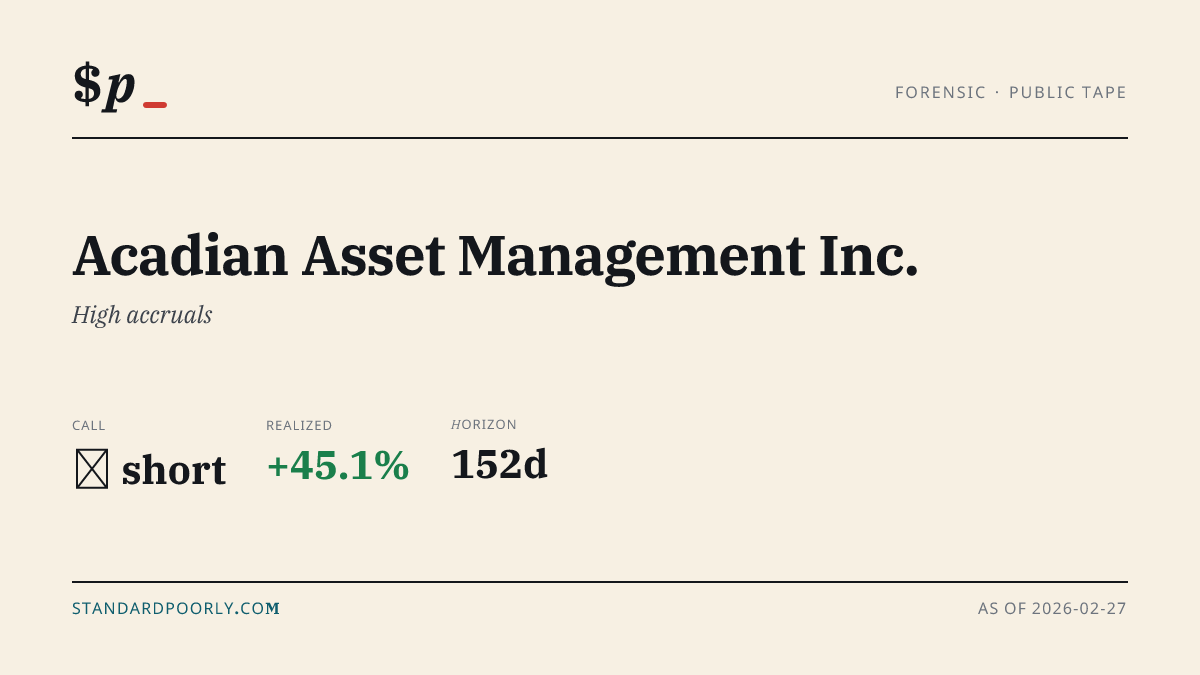The width and height of the screenshot is (1200, 675).
Task: Select the green +45.1% realized value
Action: [338, 466]
